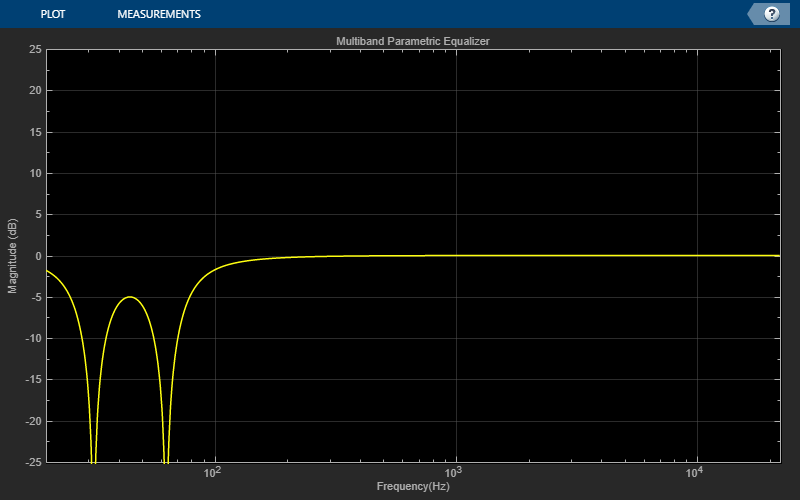
Task: Select the Frequency(Hz) x-axis label
Action: (x=412, y=487)
